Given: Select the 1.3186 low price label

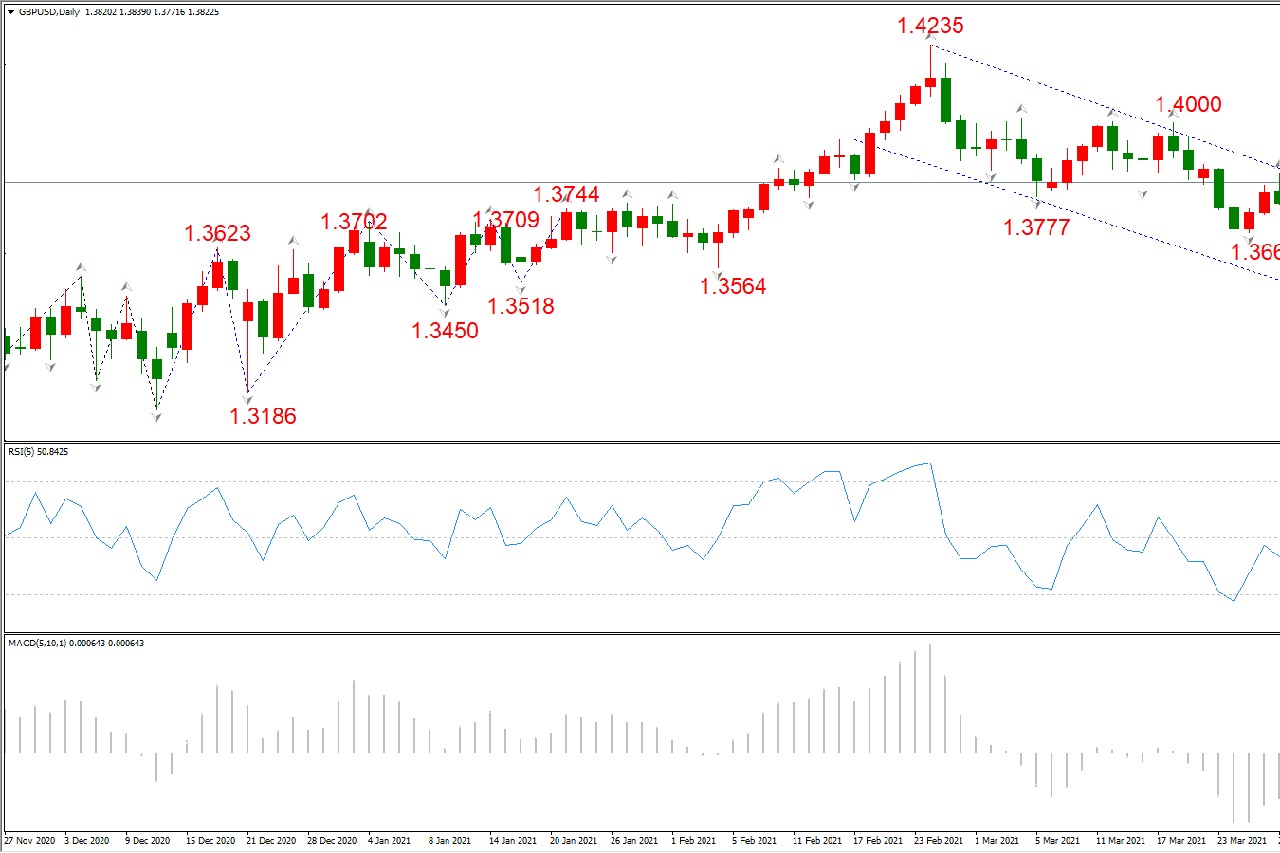Looking at the screenshot, I should [263, 416].
